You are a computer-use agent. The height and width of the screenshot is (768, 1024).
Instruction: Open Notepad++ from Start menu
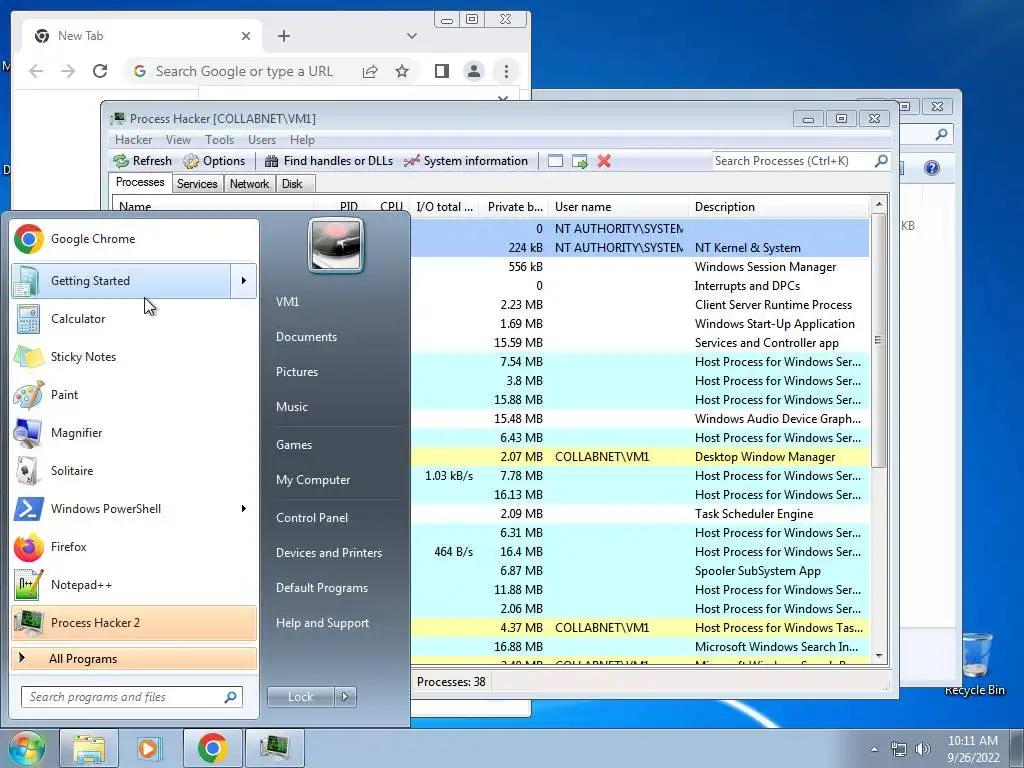134,584
